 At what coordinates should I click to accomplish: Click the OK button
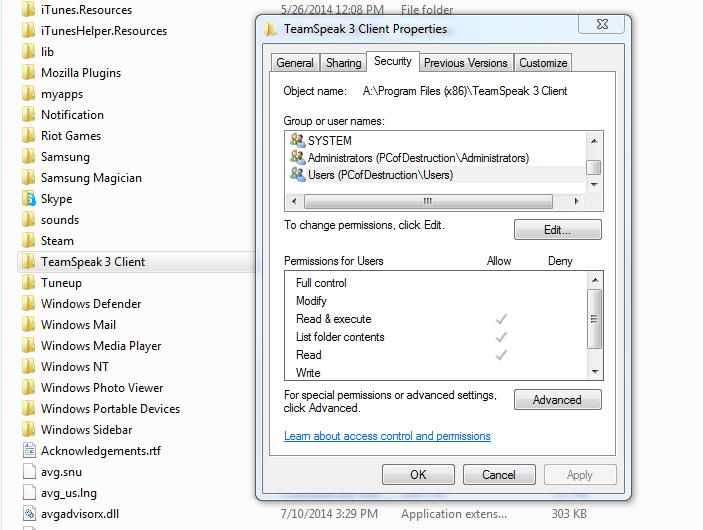coord(418,474)
